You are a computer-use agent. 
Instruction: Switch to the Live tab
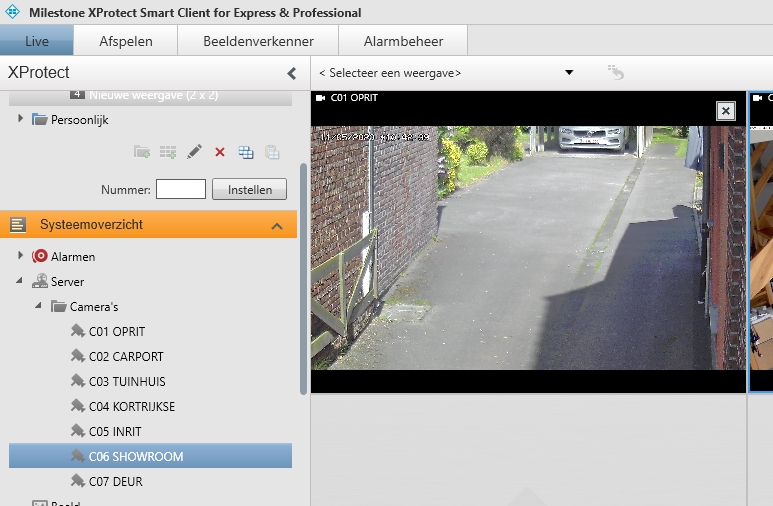(37, 41)
